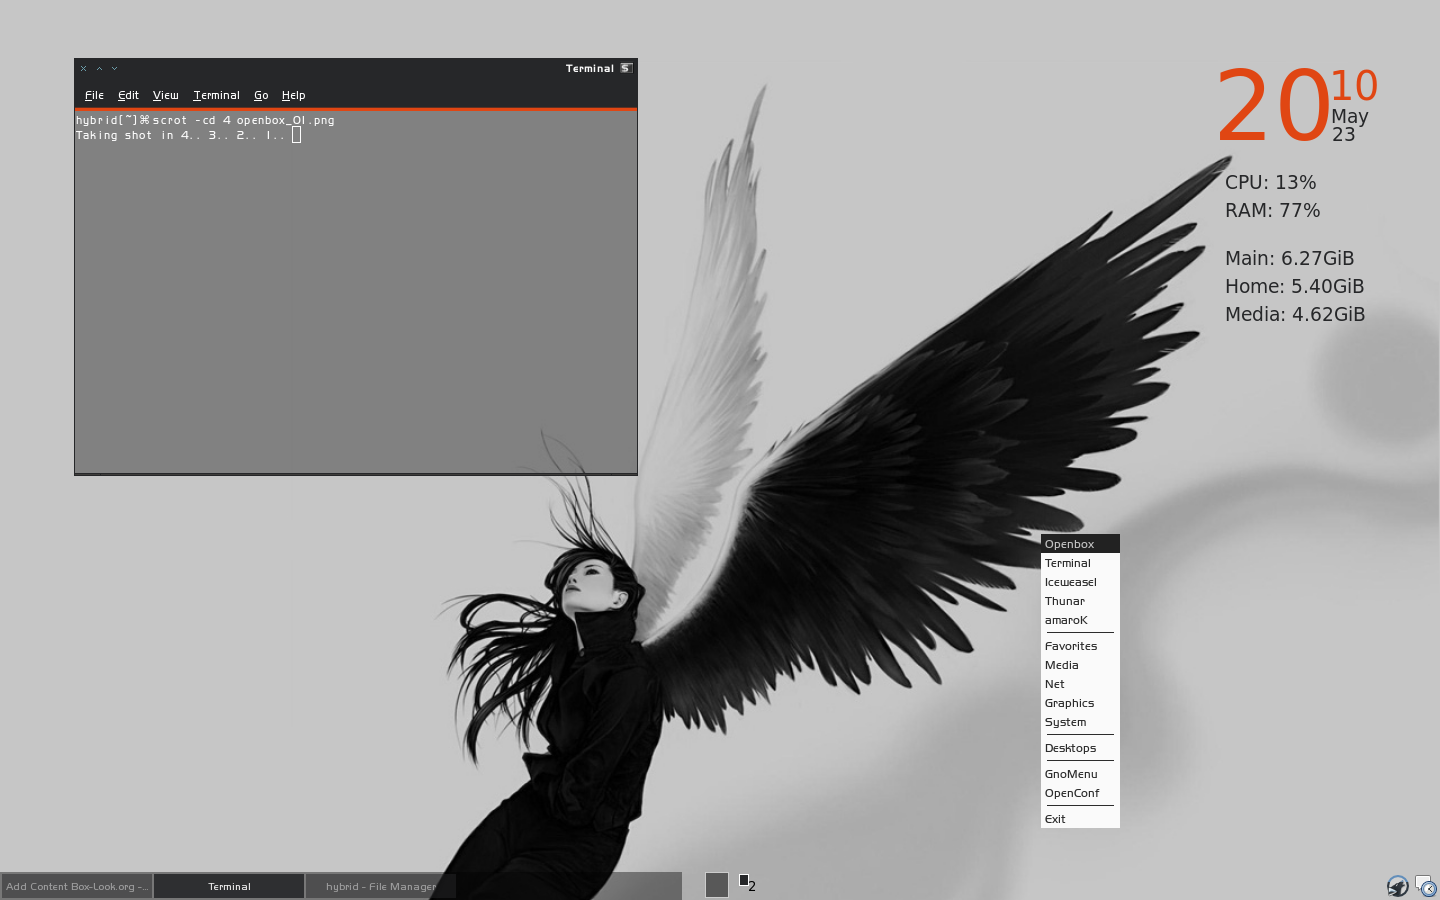
Task: Switch to desktop 1 in the pager
Action: [717, 885]
